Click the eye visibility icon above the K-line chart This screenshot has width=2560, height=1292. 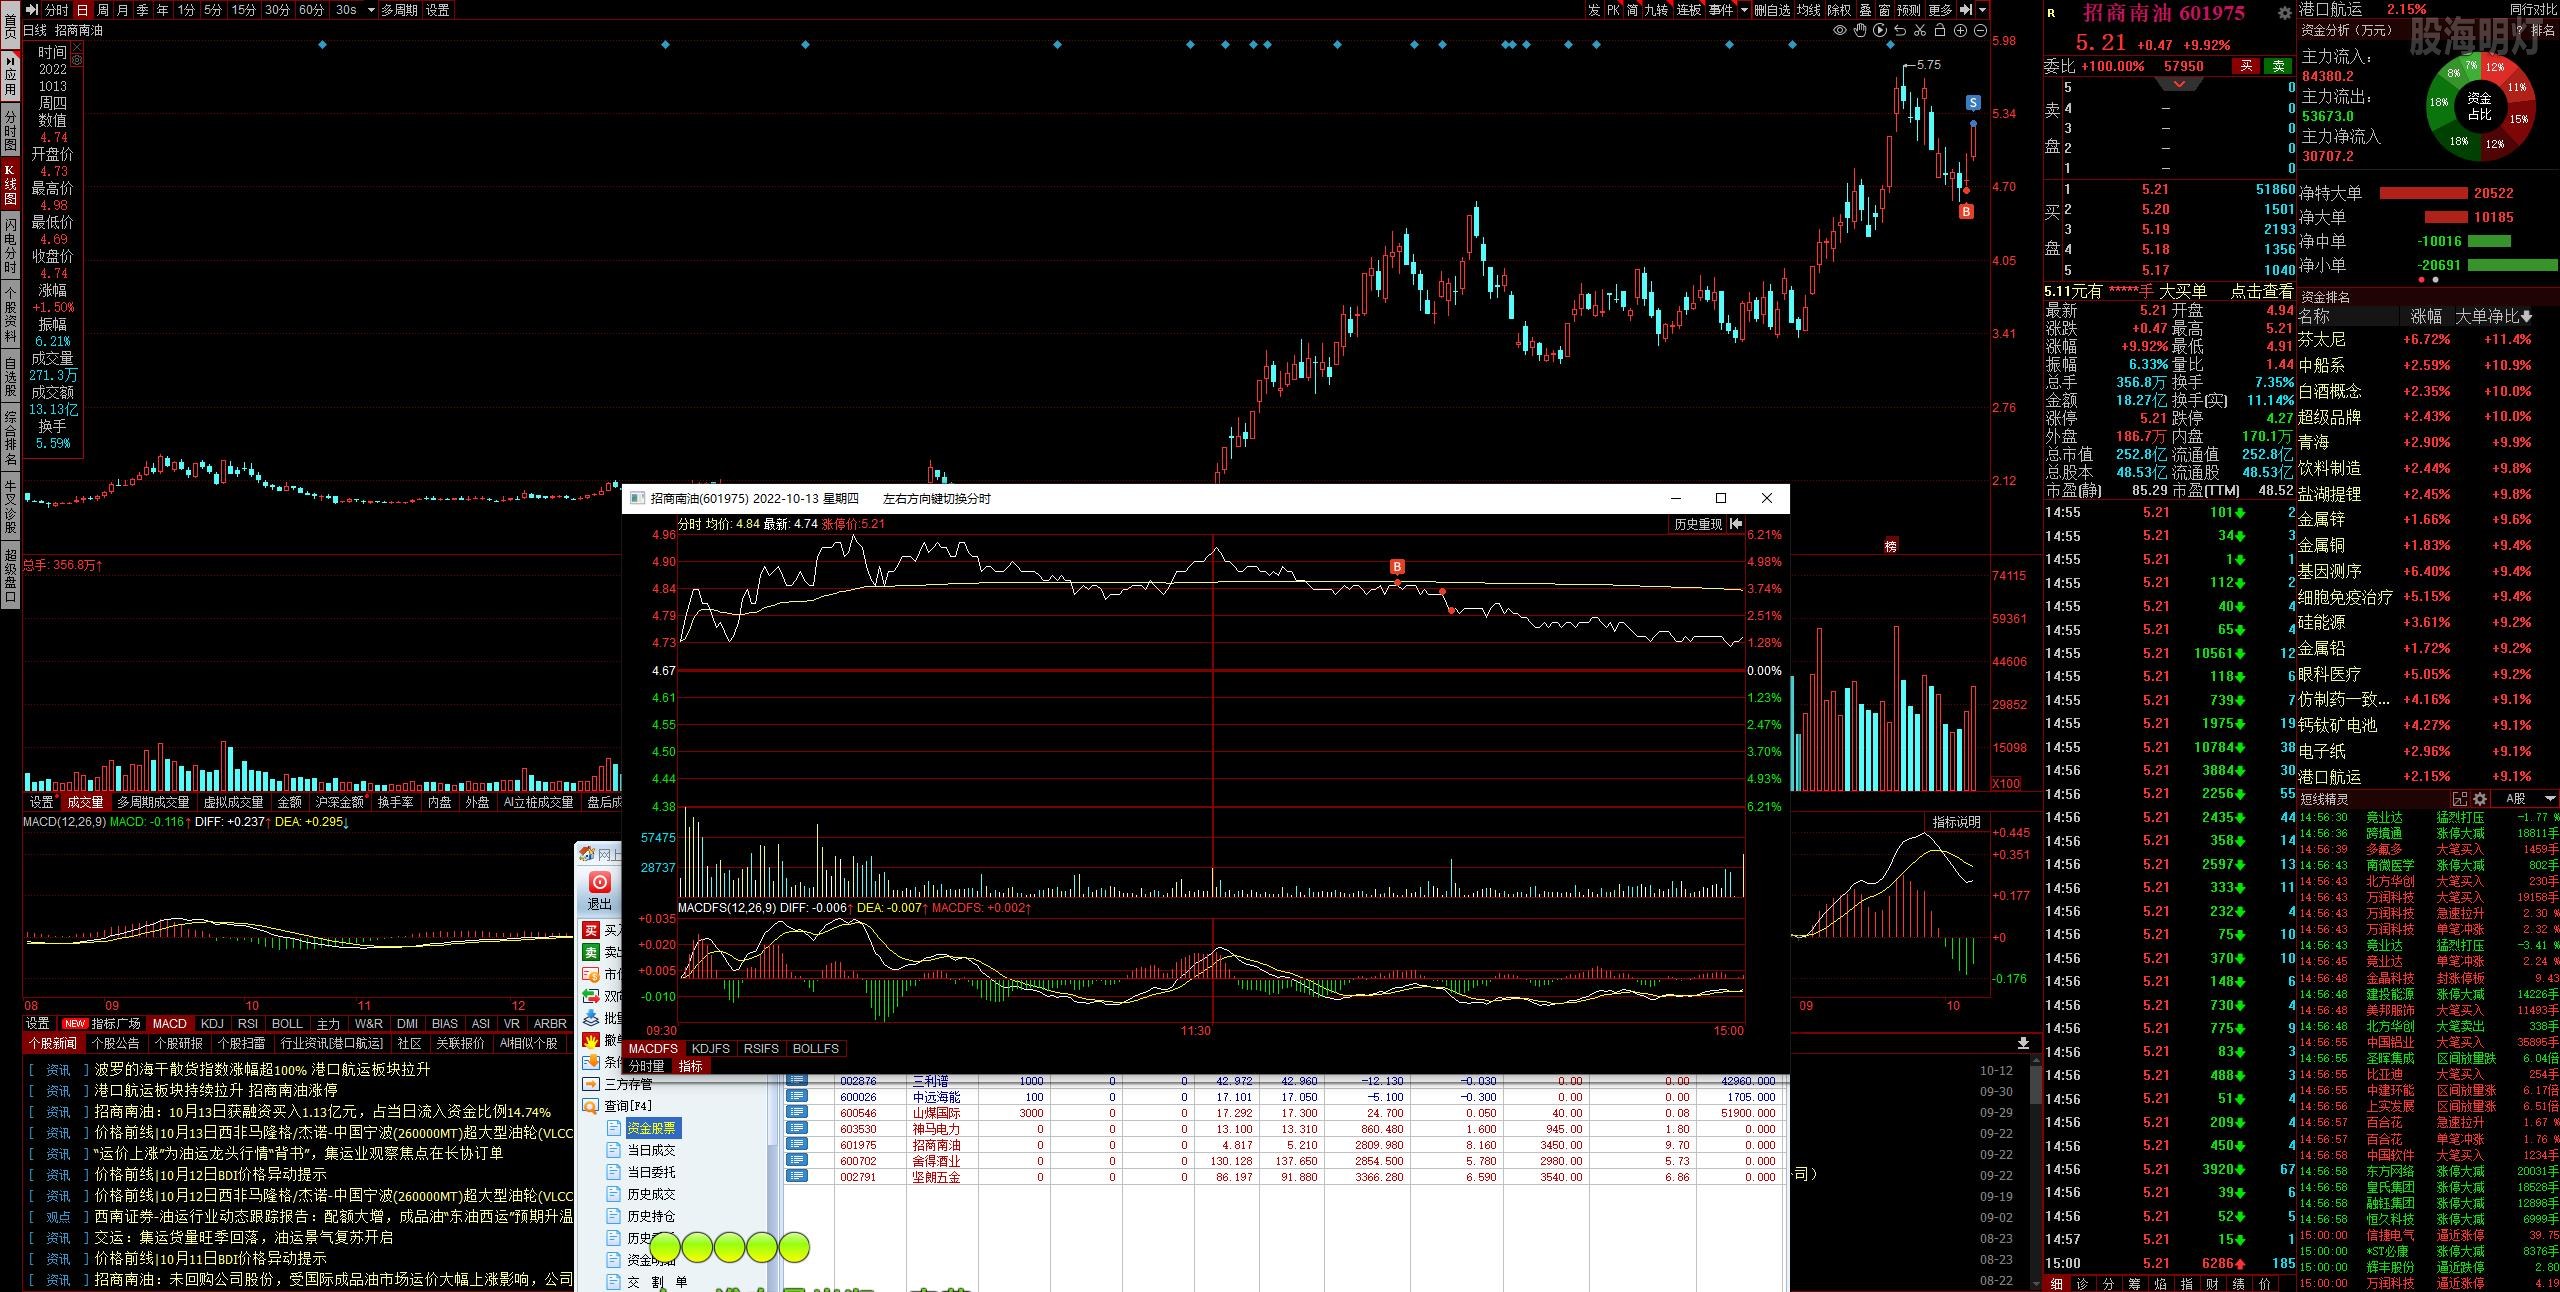click(1839, 31)
